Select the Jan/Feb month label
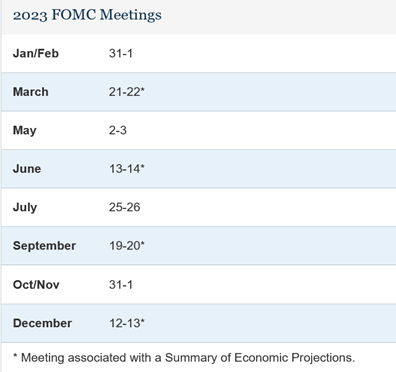The width and height of the screenshot is (396, 372). 36,53
